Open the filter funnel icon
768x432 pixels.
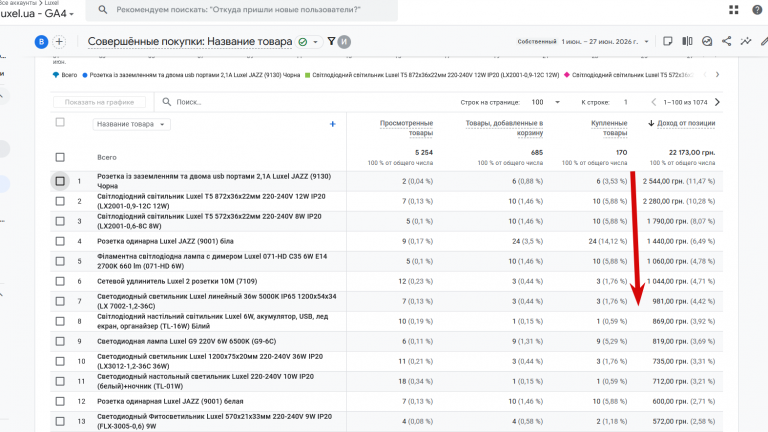331,42
